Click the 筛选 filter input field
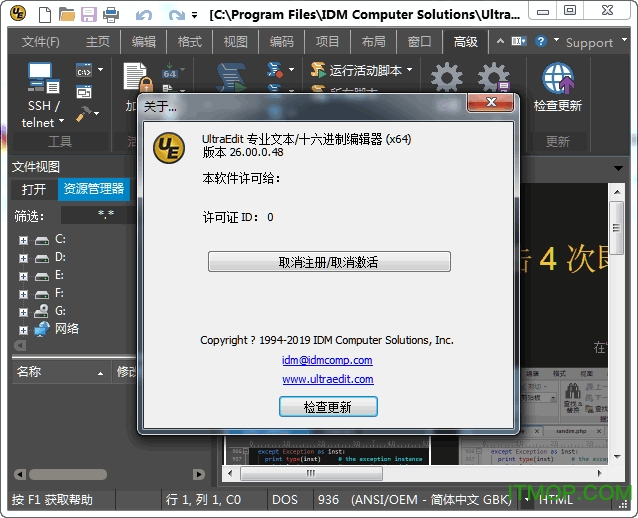 (98, 215)
